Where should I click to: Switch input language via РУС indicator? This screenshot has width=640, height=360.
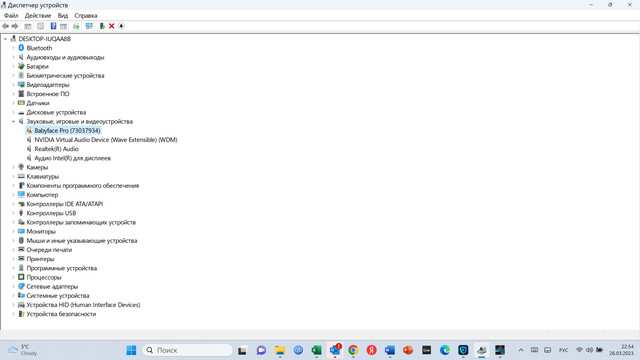563,350
